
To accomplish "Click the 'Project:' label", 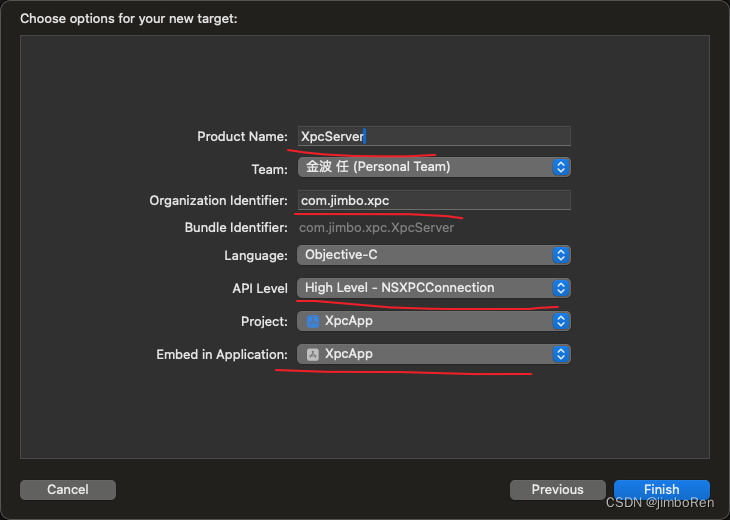I will coord(264,322).
